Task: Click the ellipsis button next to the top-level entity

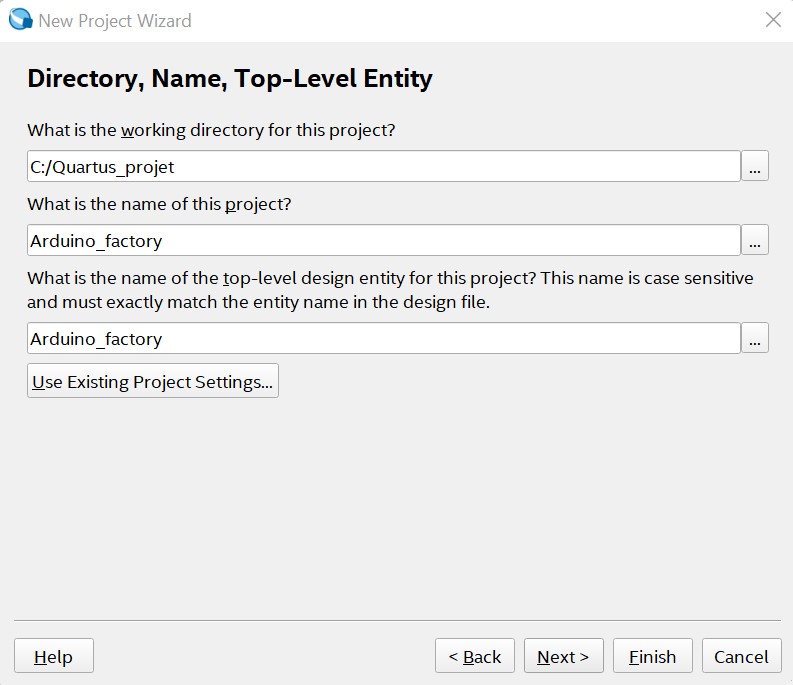Action: [755, 339]
